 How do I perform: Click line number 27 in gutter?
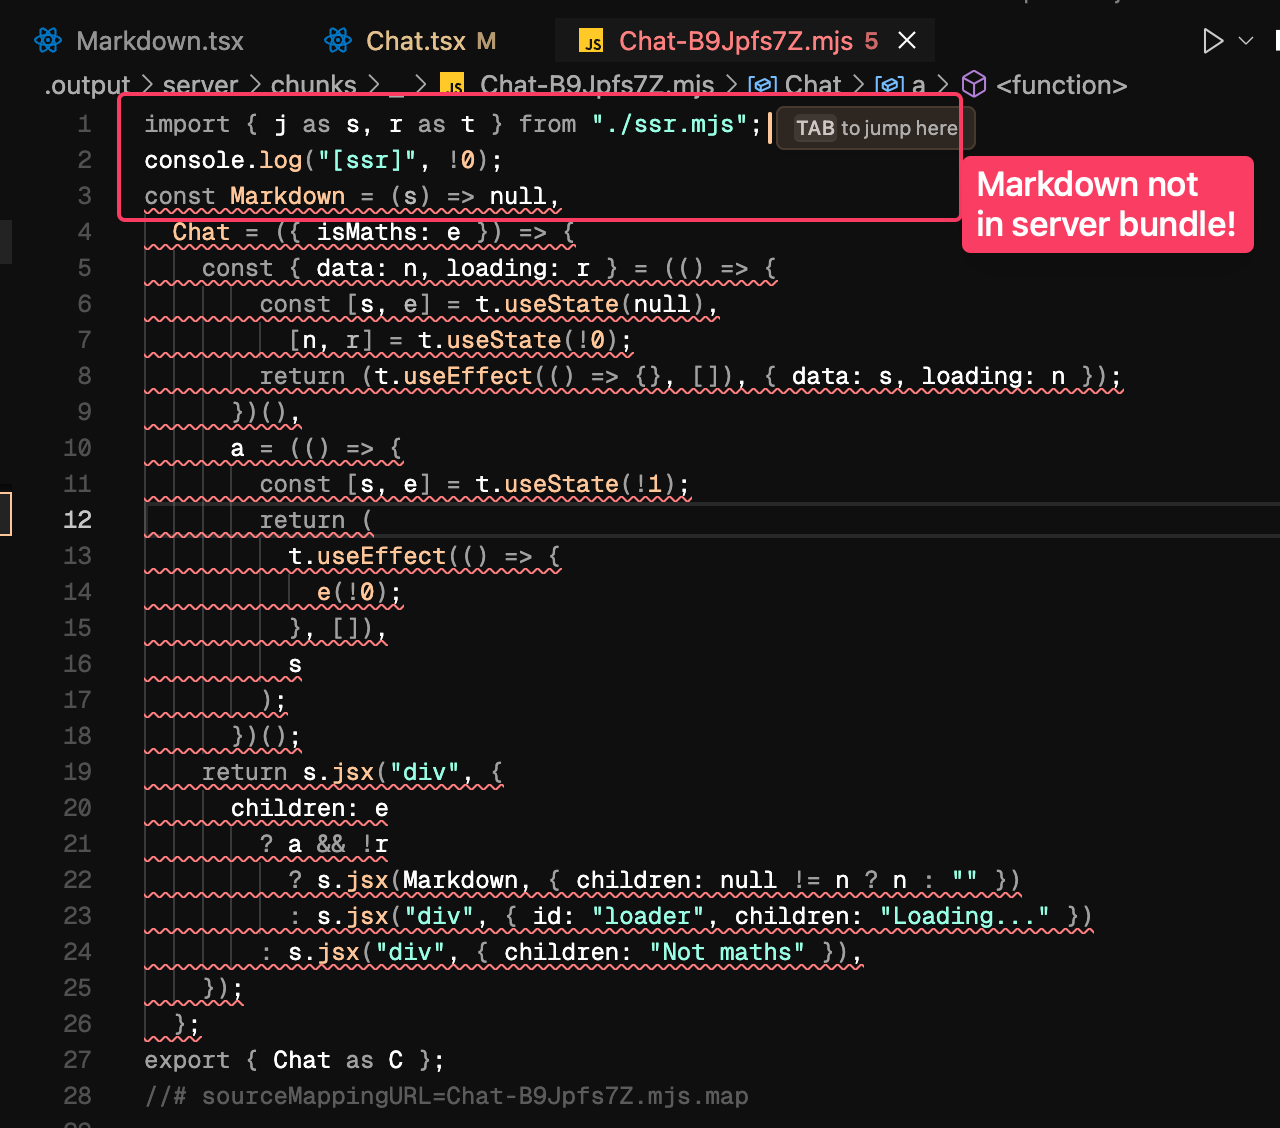77,1060
